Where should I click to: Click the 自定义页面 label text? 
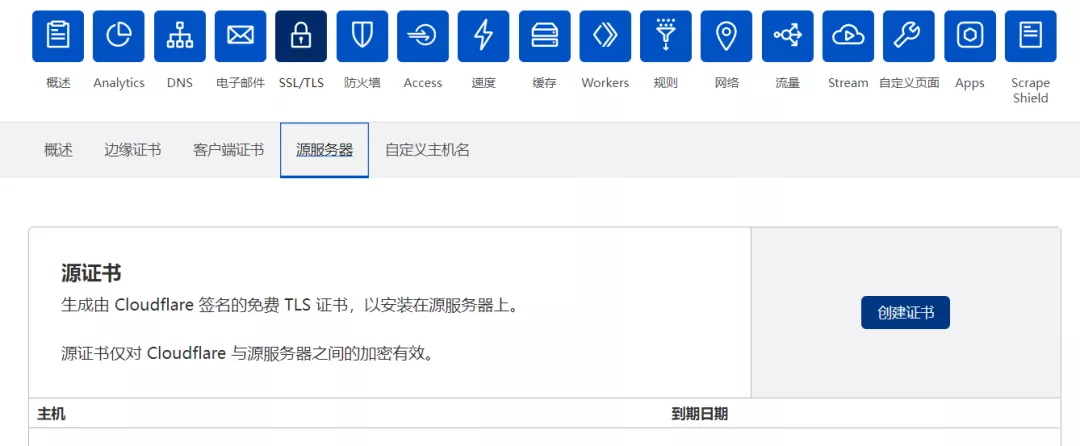(909, 83)
